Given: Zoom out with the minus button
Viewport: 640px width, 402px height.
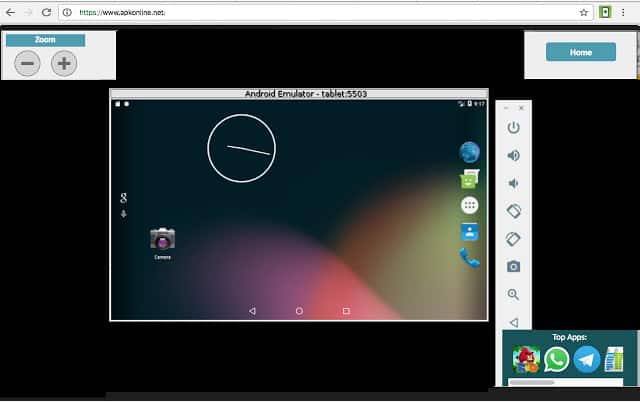Looking at the screenshot, I should (x=27, y=63).
